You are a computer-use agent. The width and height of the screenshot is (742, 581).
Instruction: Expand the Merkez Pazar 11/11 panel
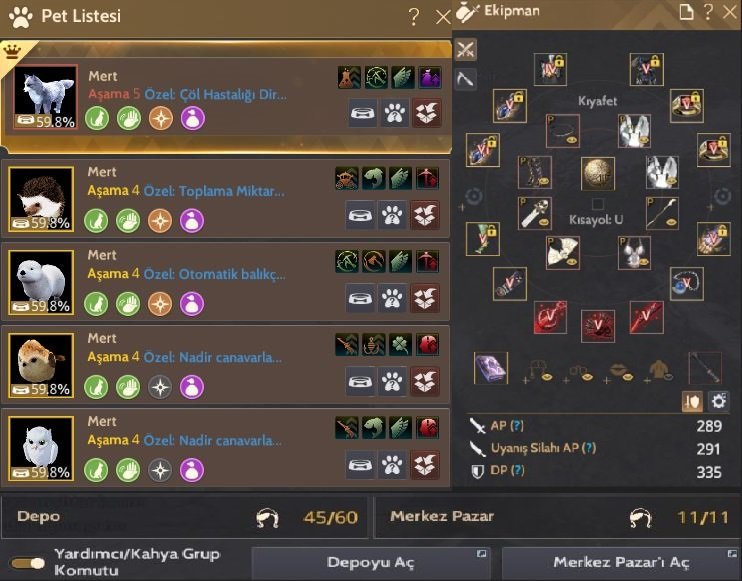558,517
